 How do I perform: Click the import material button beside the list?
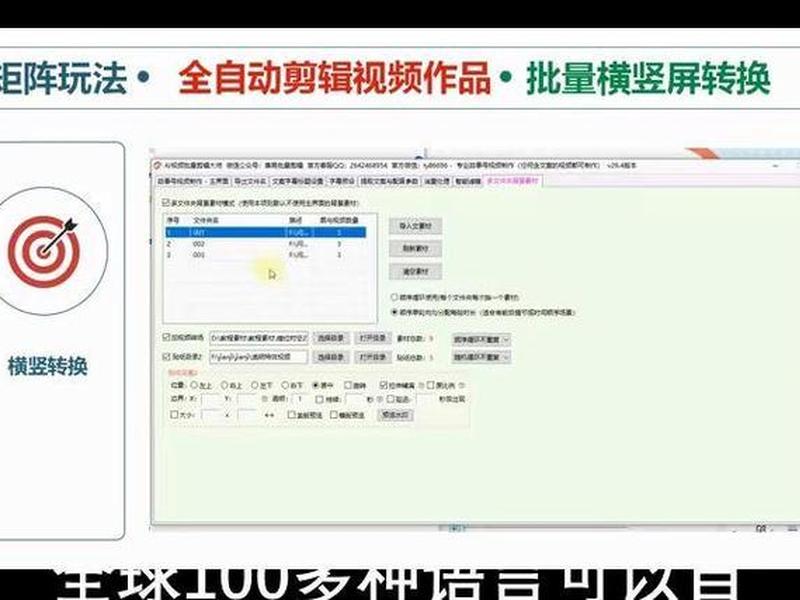tap(415, 226)
